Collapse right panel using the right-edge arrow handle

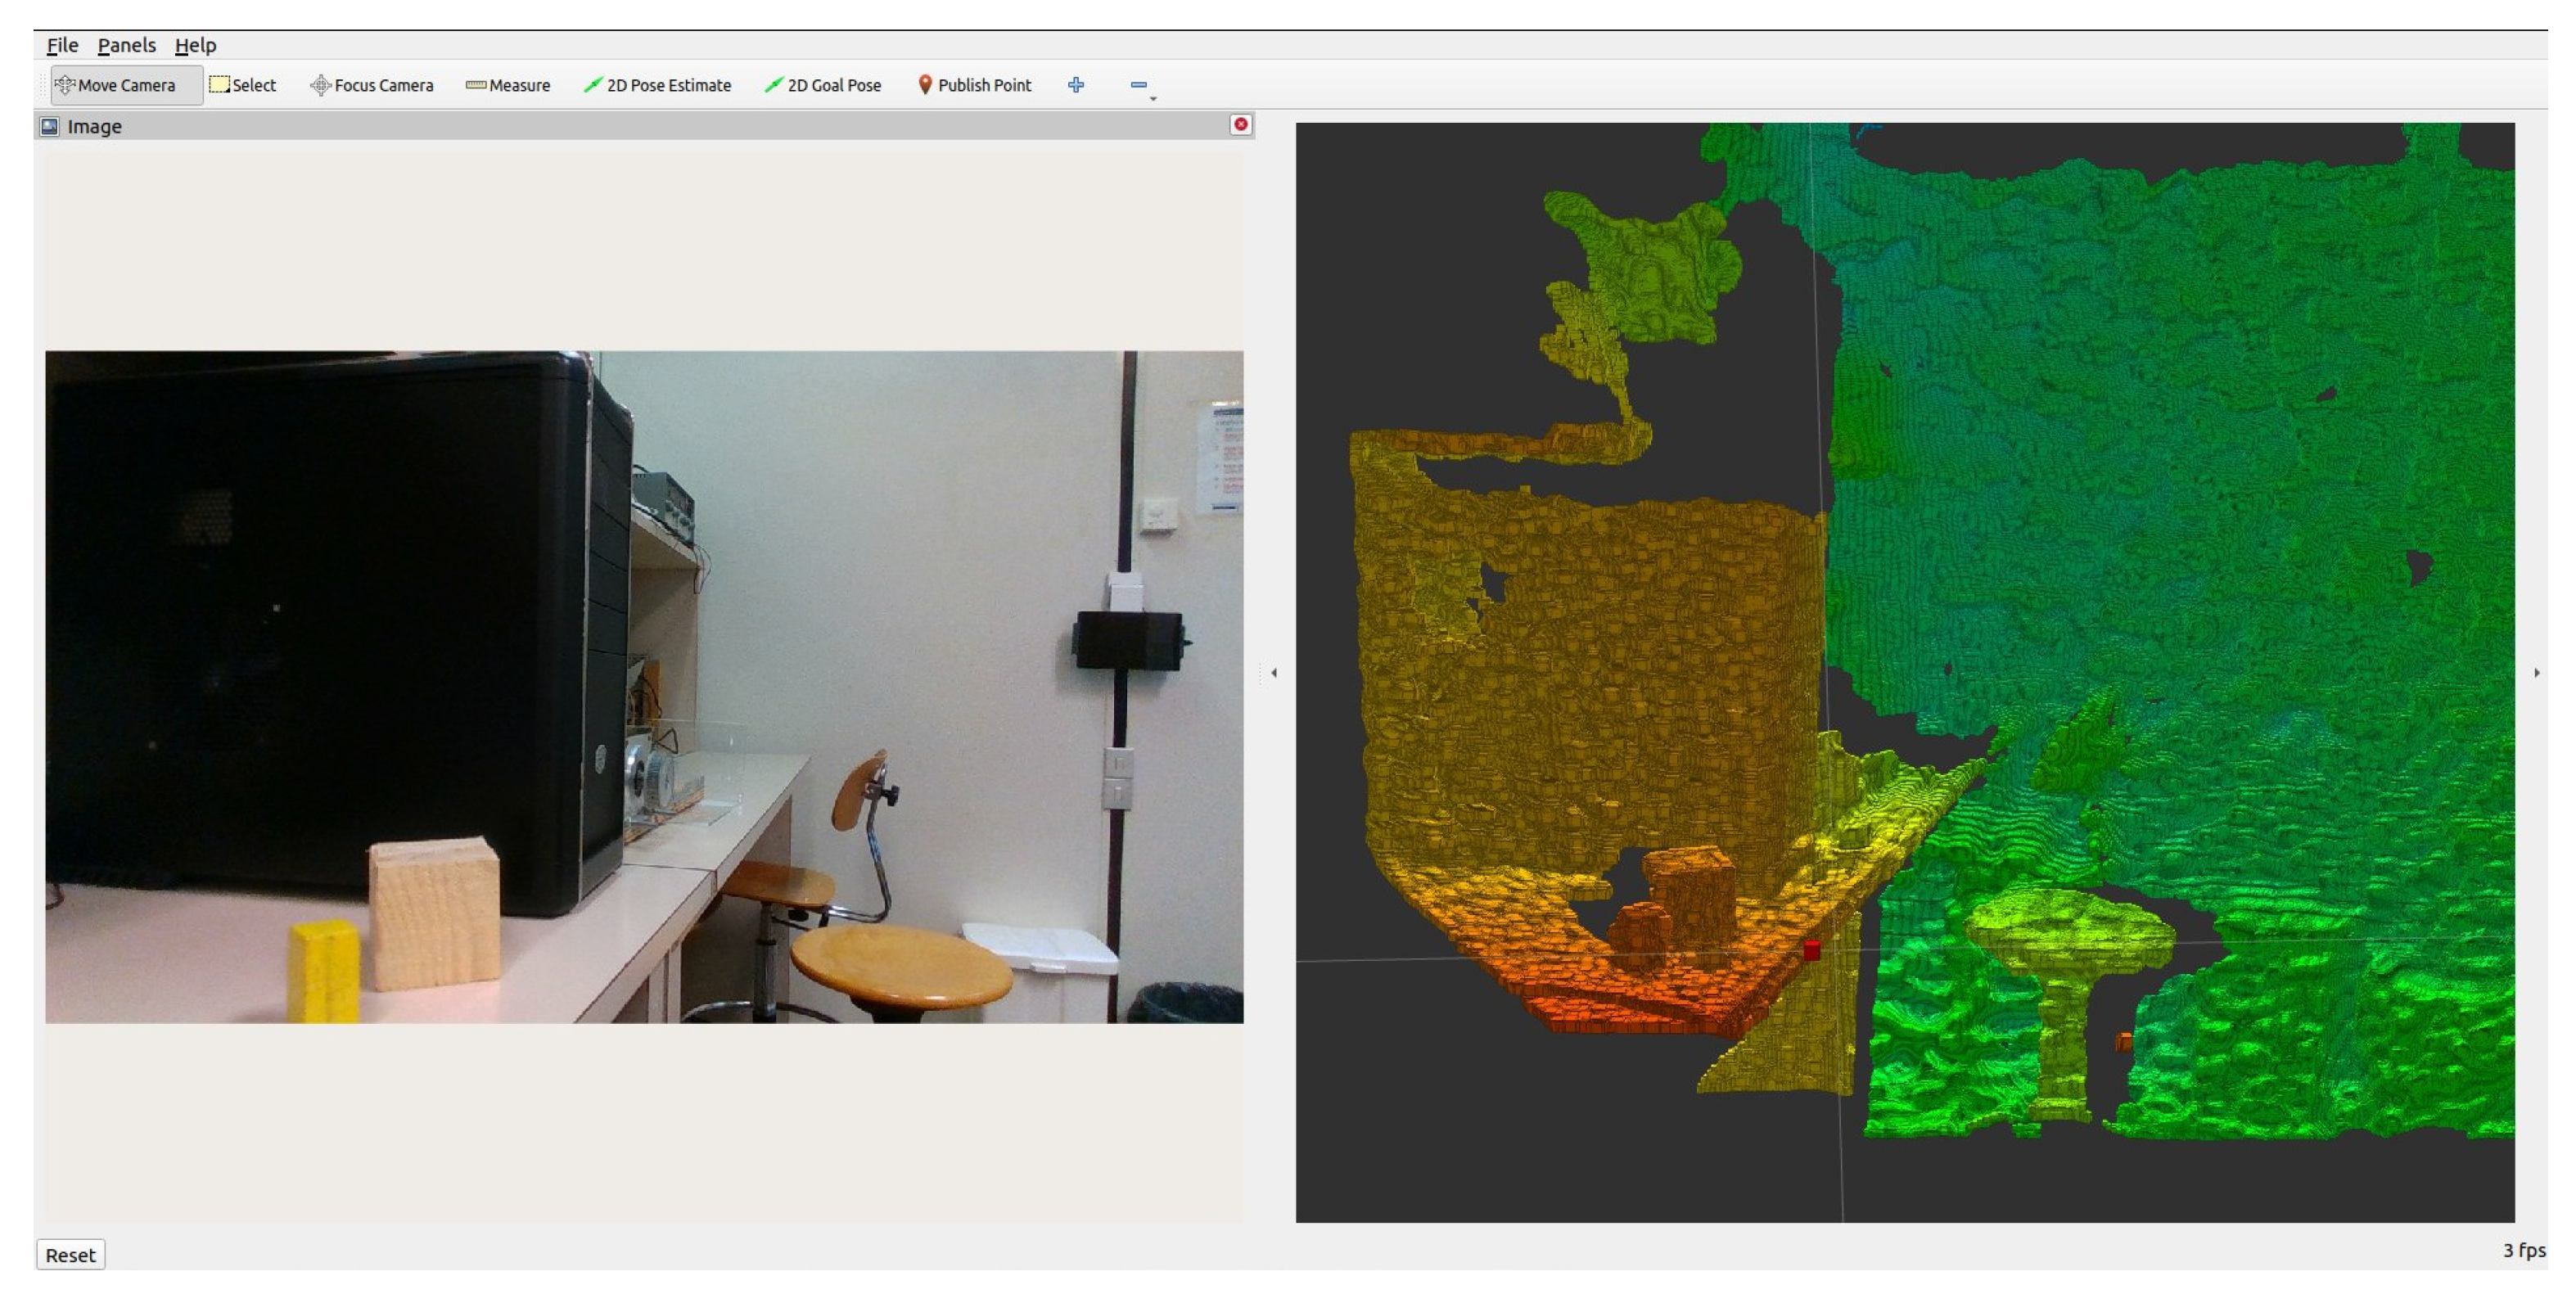pos(2537,673)
